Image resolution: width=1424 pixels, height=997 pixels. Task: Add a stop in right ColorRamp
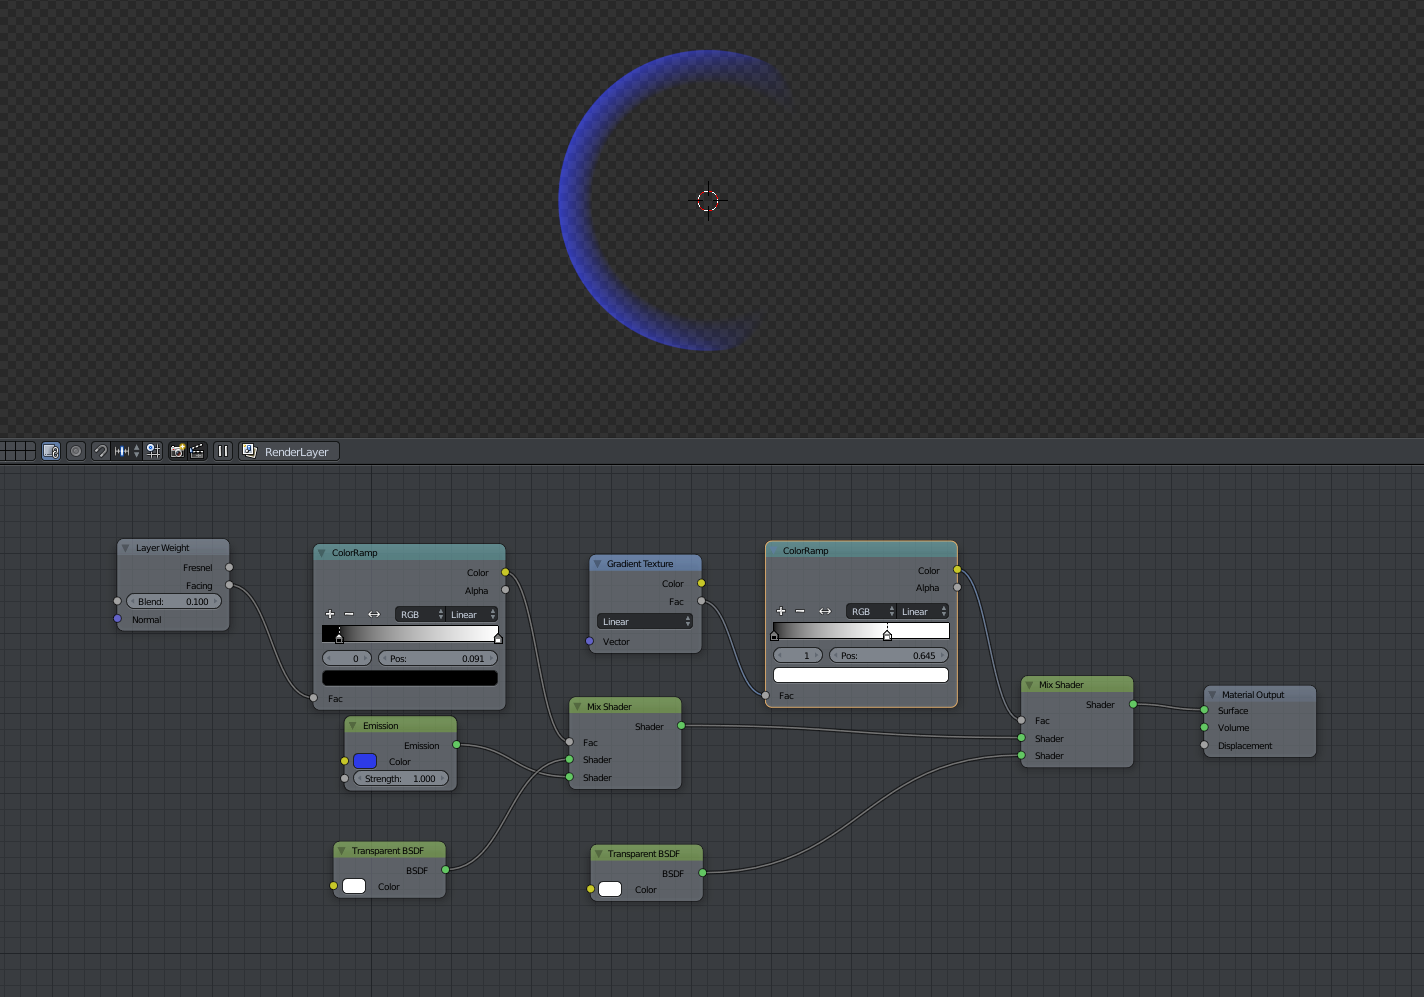[x=781, y=611]
